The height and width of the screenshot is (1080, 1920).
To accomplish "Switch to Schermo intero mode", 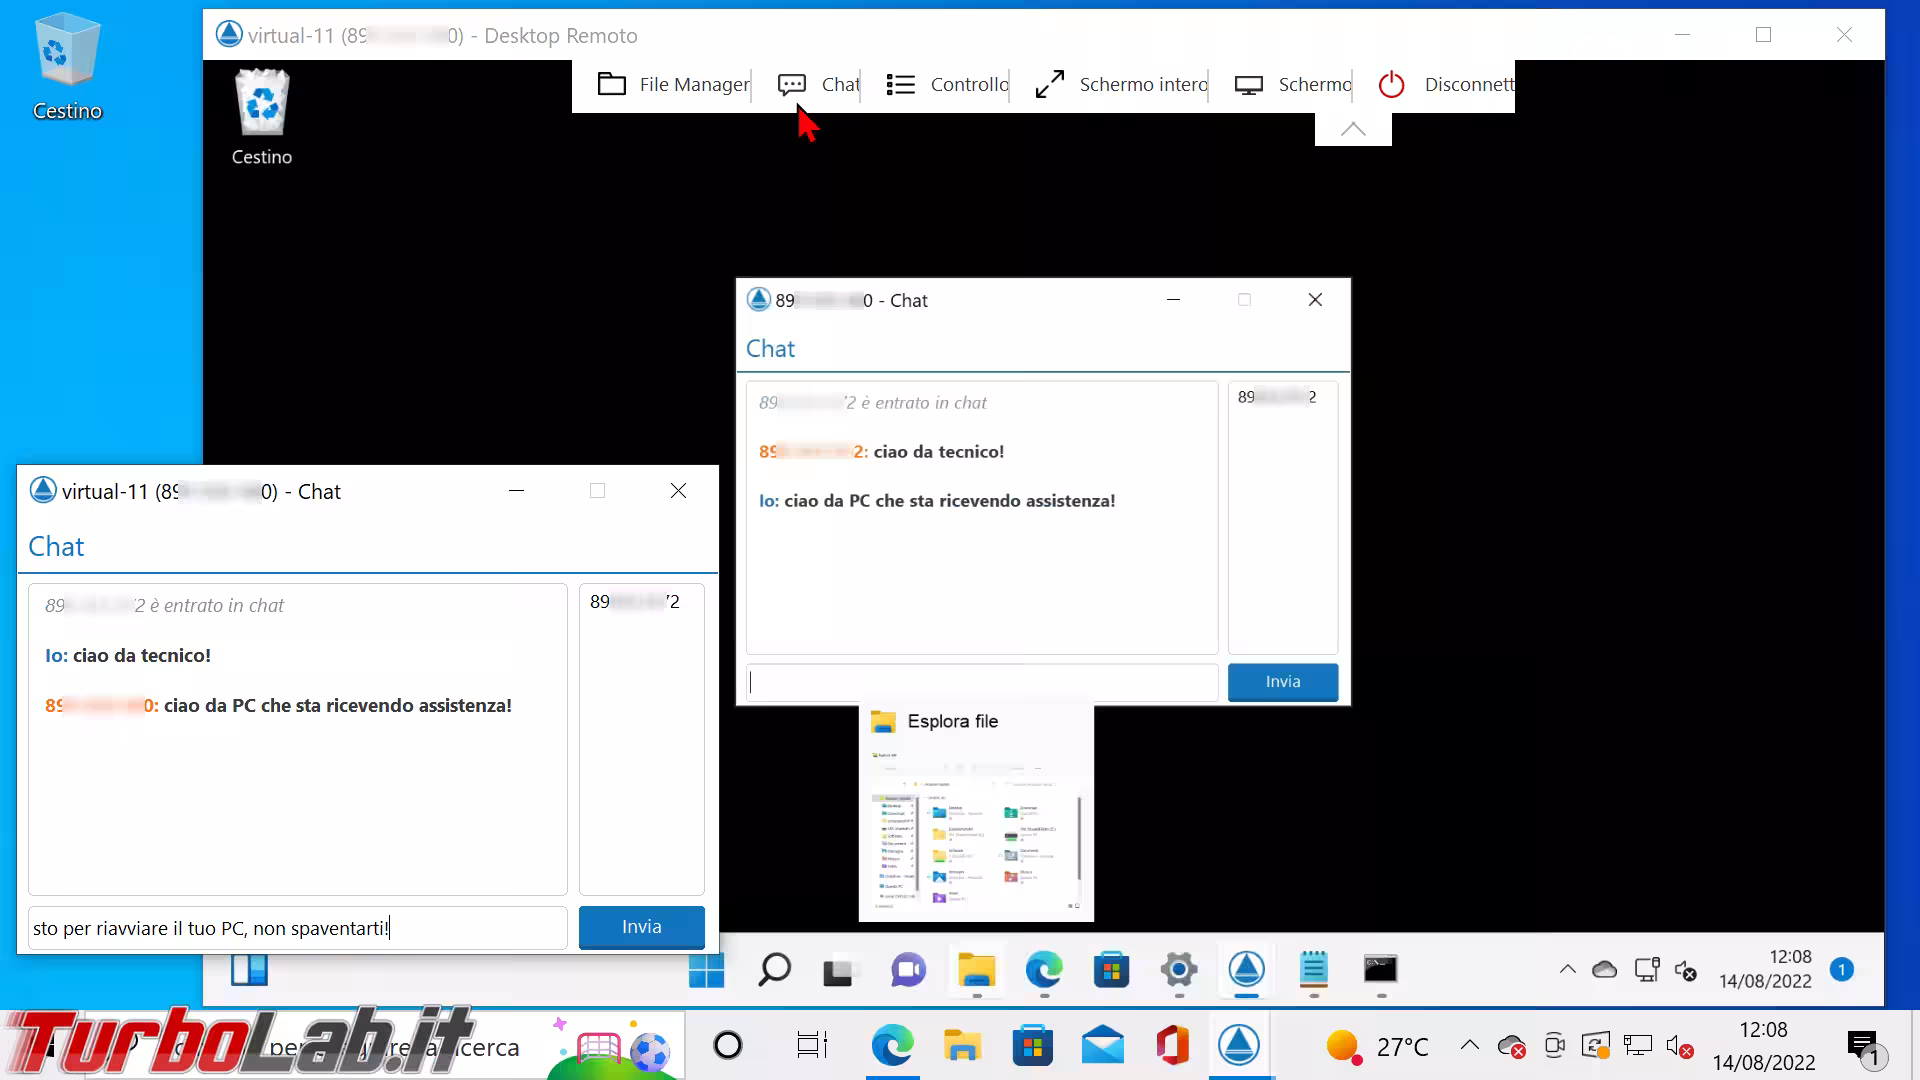I will [1120, 85].
